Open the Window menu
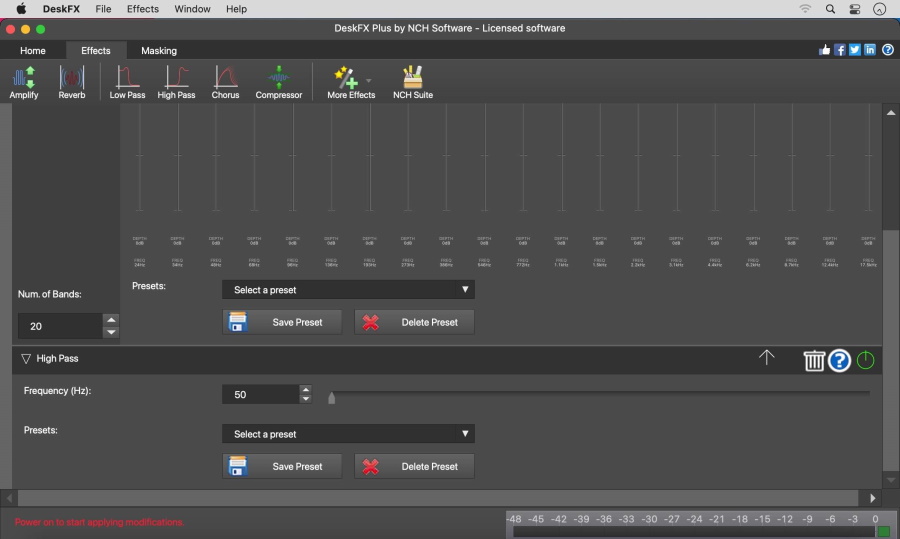 pyautogui.click(x=192, y=9)
